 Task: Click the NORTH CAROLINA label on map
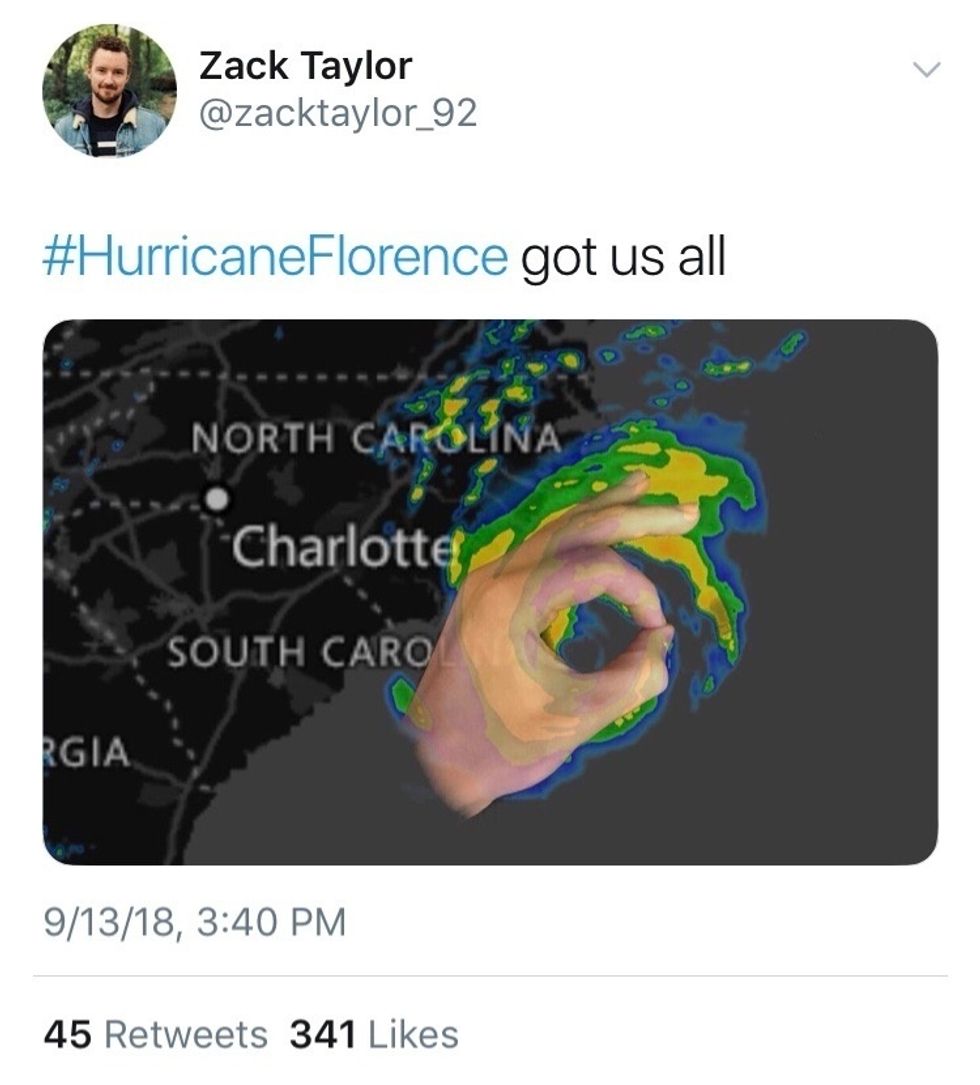pos(376,438)
